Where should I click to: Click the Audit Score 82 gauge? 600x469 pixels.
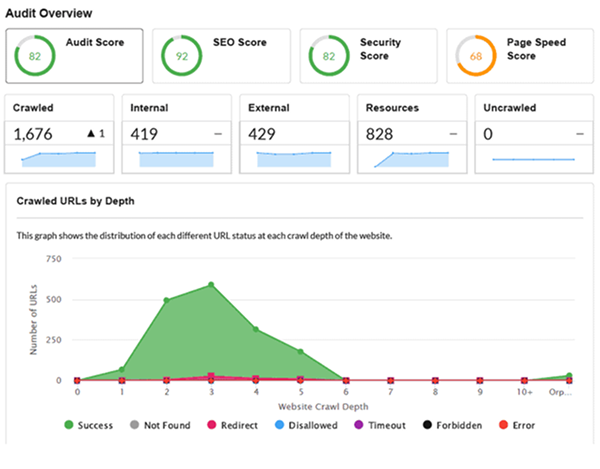coord(35,56)
